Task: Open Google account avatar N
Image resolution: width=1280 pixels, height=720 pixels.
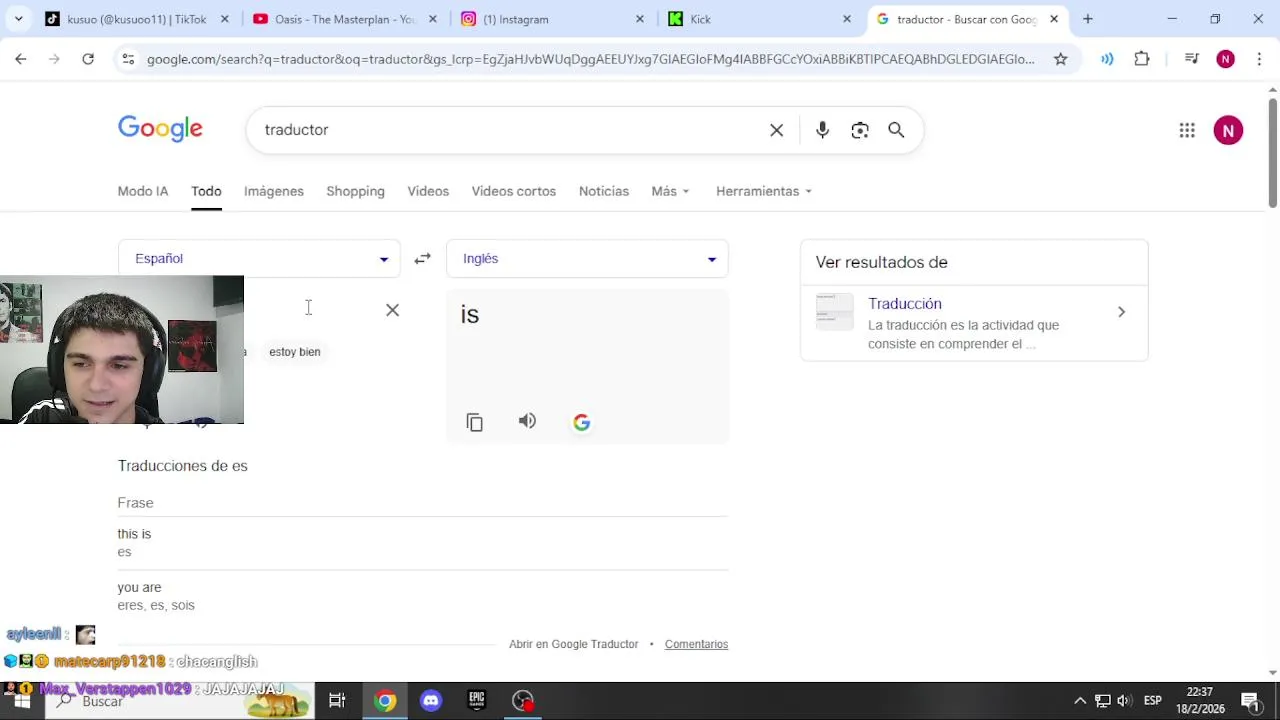Action: [1228, 130]
